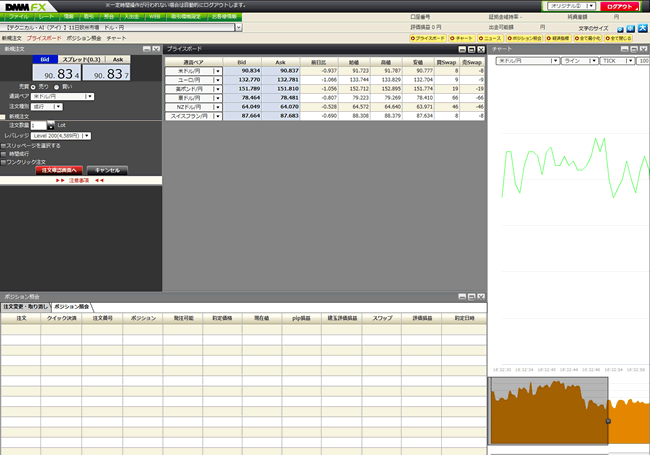Click the yellow チャート window button
This screenshot has height=455, width=650.
coord(461,38)
